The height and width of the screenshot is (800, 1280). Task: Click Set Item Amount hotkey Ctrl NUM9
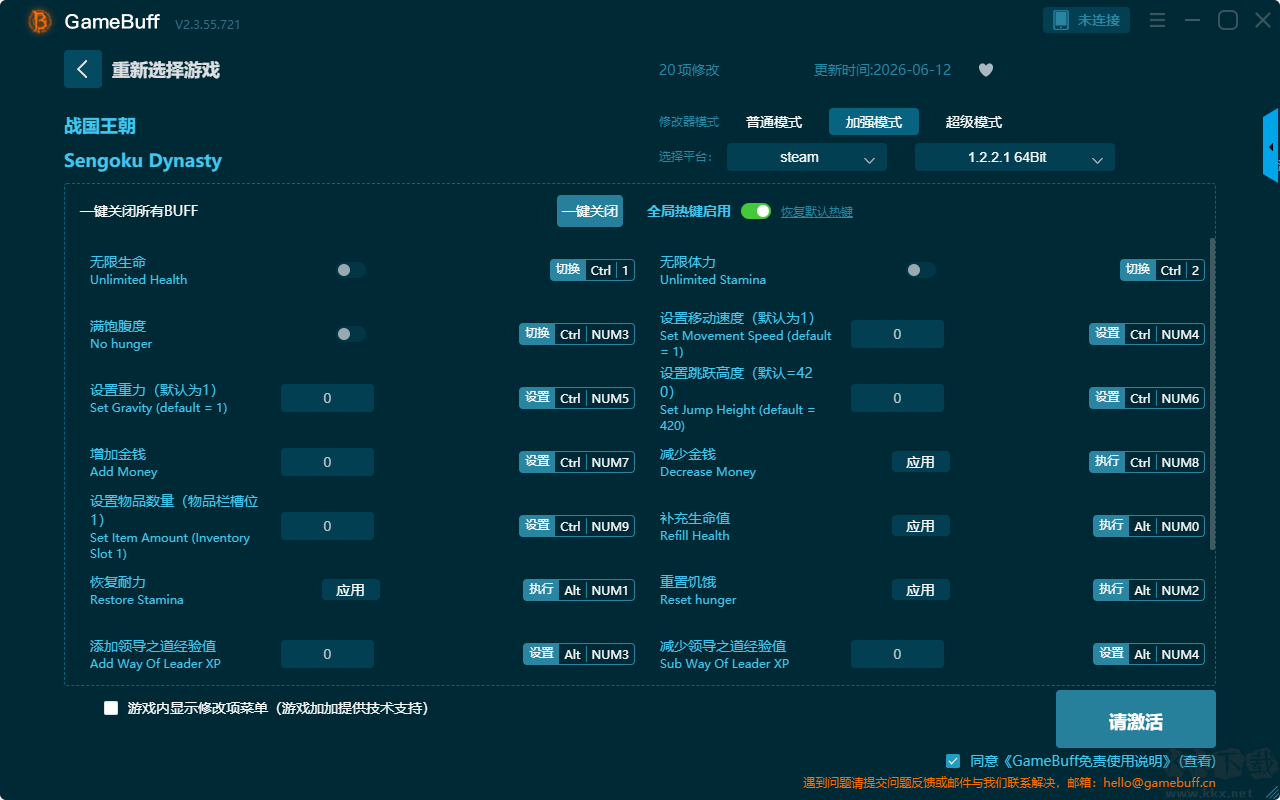pos(577,526)
